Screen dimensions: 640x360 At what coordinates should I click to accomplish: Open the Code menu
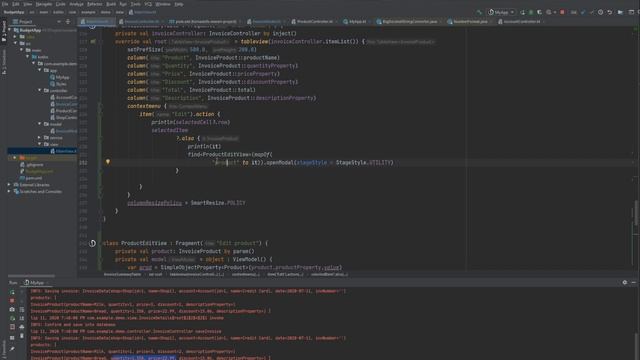point(60,4)
